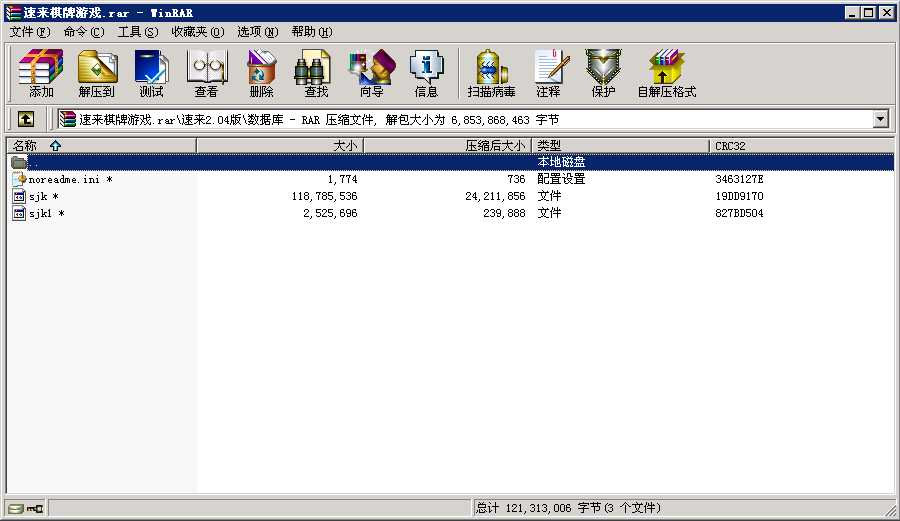Image resolution: width=900 pixels, height=521 pixels.
Task: Maximize the WinRAR window
Action: tap(868, 13)
